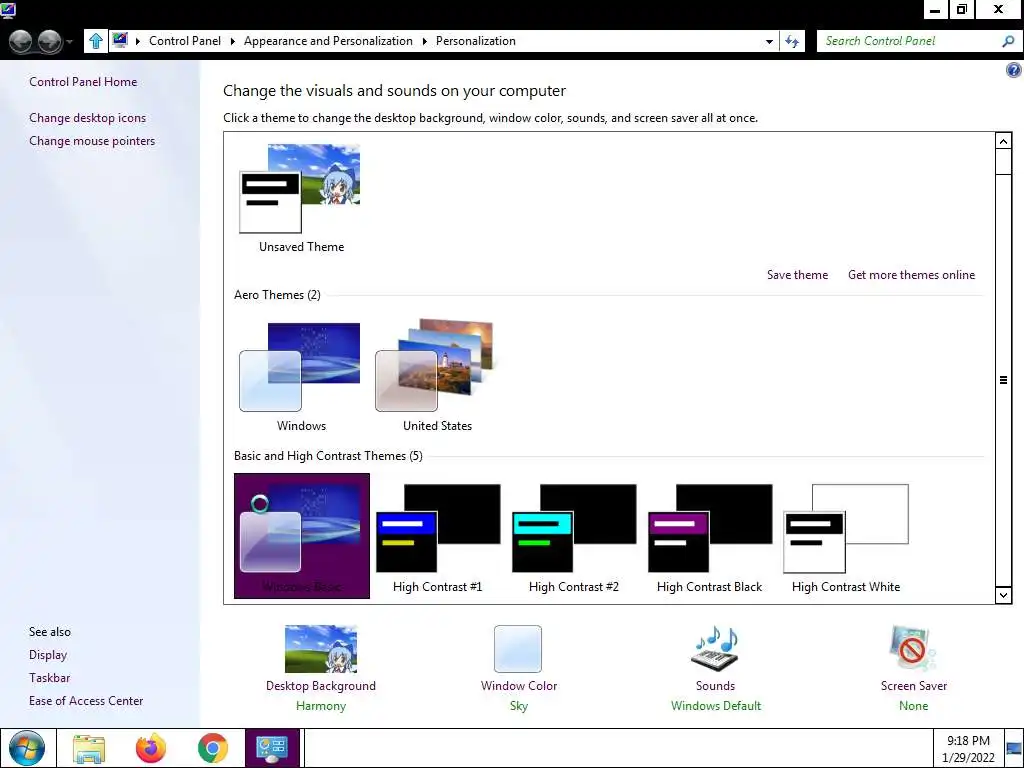The width and height of the screenshot is (1024, 768).
Task: Open Change desktop icons link
Action: tap(88, 118)
